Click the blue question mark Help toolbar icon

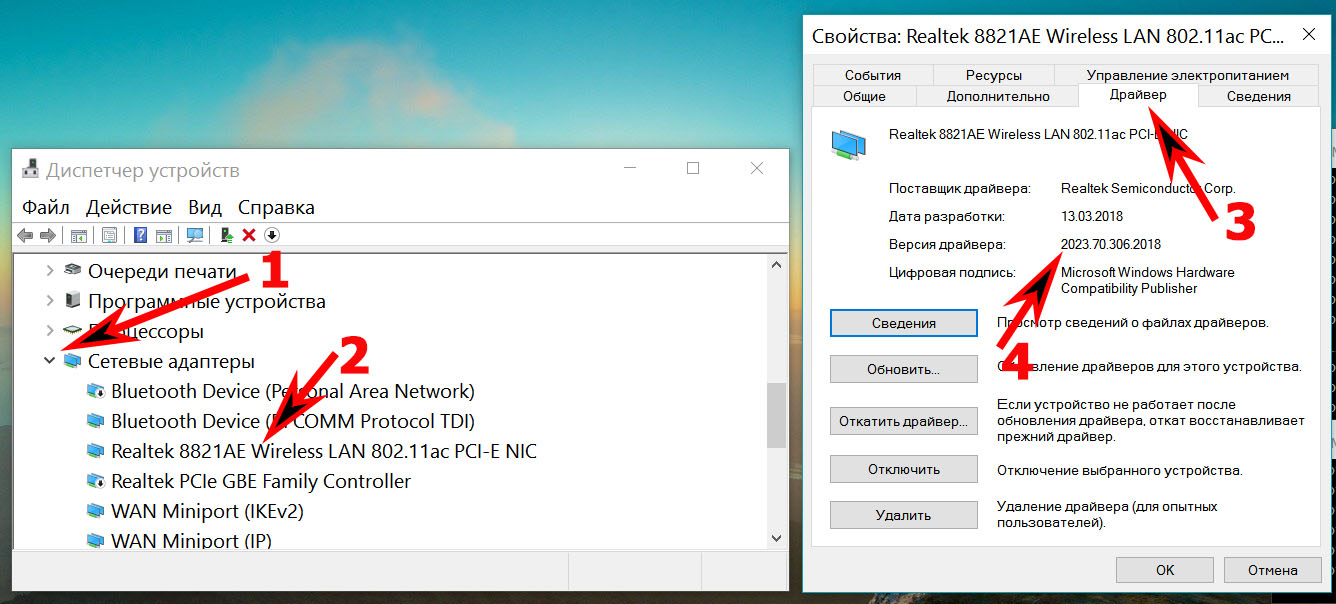tap(141, 235)
